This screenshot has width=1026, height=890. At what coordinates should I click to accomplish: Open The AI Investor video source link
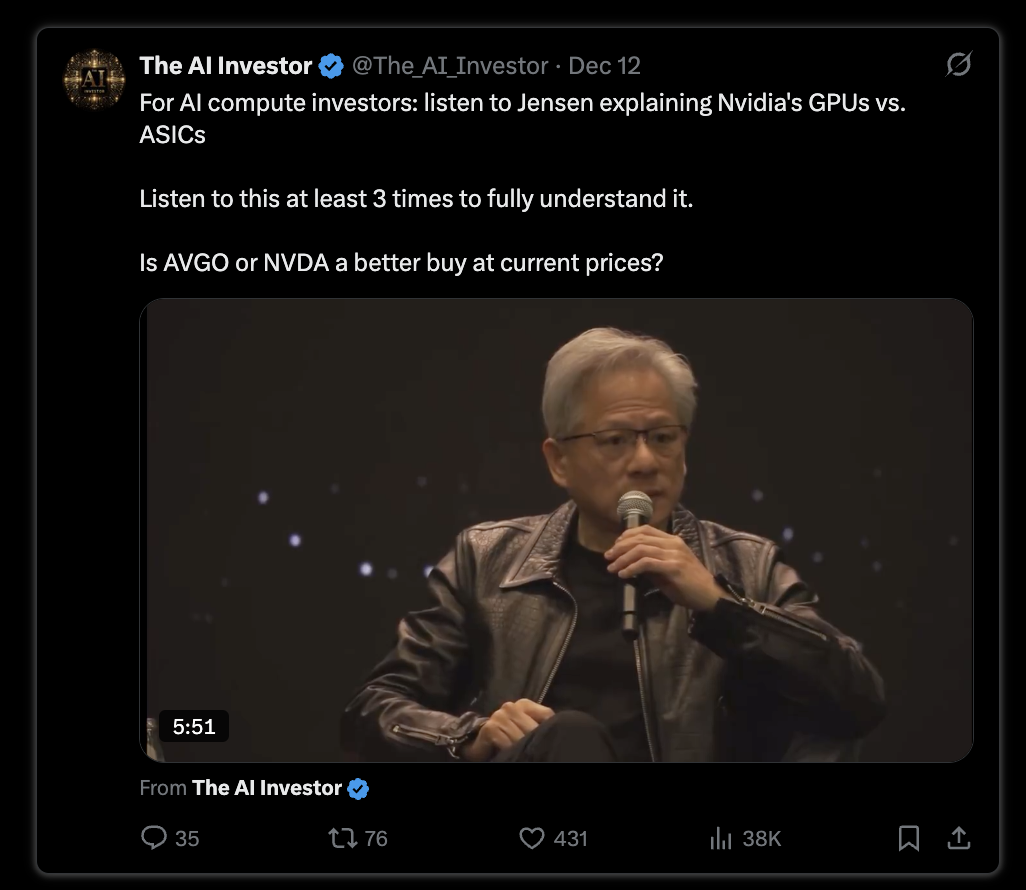267,787
